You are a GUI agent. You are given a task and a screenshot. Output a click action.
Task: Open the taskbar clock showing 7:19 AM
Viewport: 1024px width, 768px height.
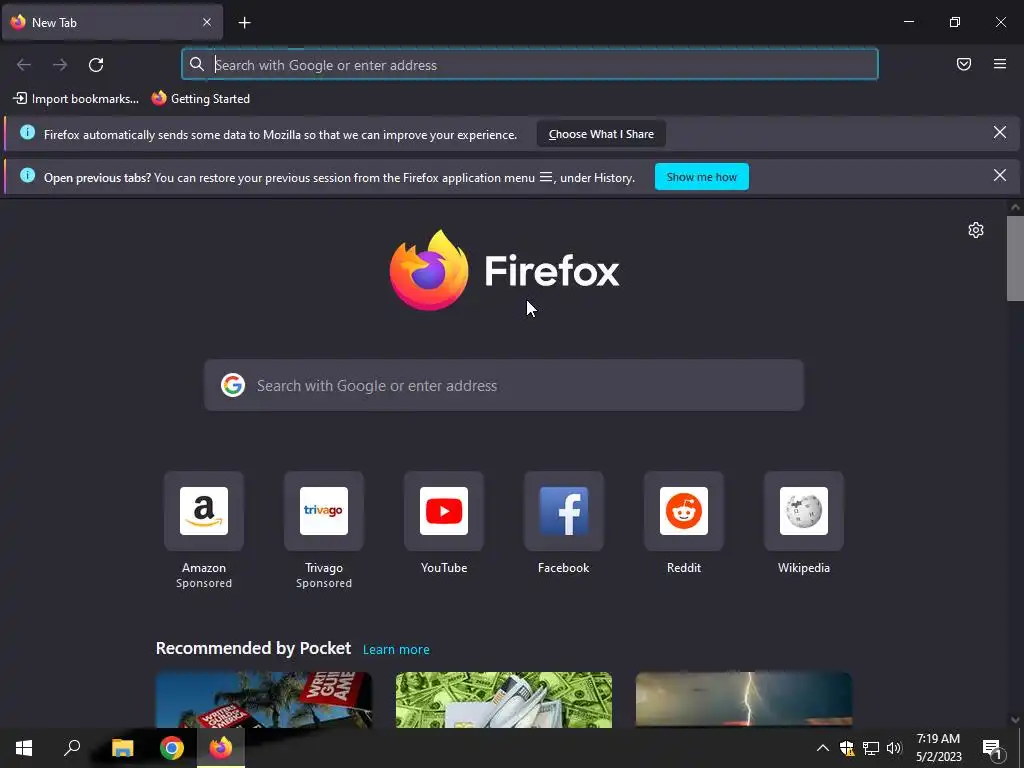pos(938,748)
